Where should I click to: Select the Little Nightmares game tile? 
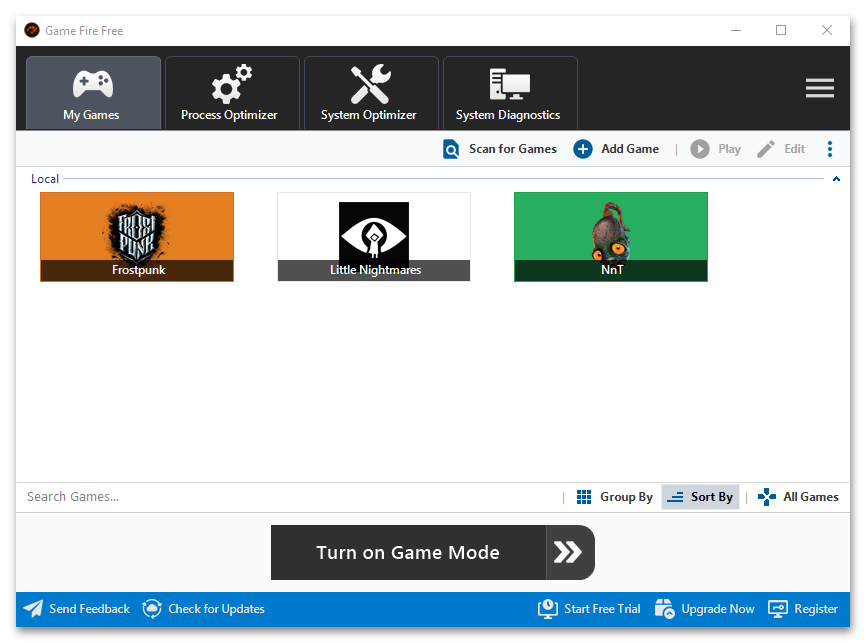pyautogui.click(x=374, y=237)
